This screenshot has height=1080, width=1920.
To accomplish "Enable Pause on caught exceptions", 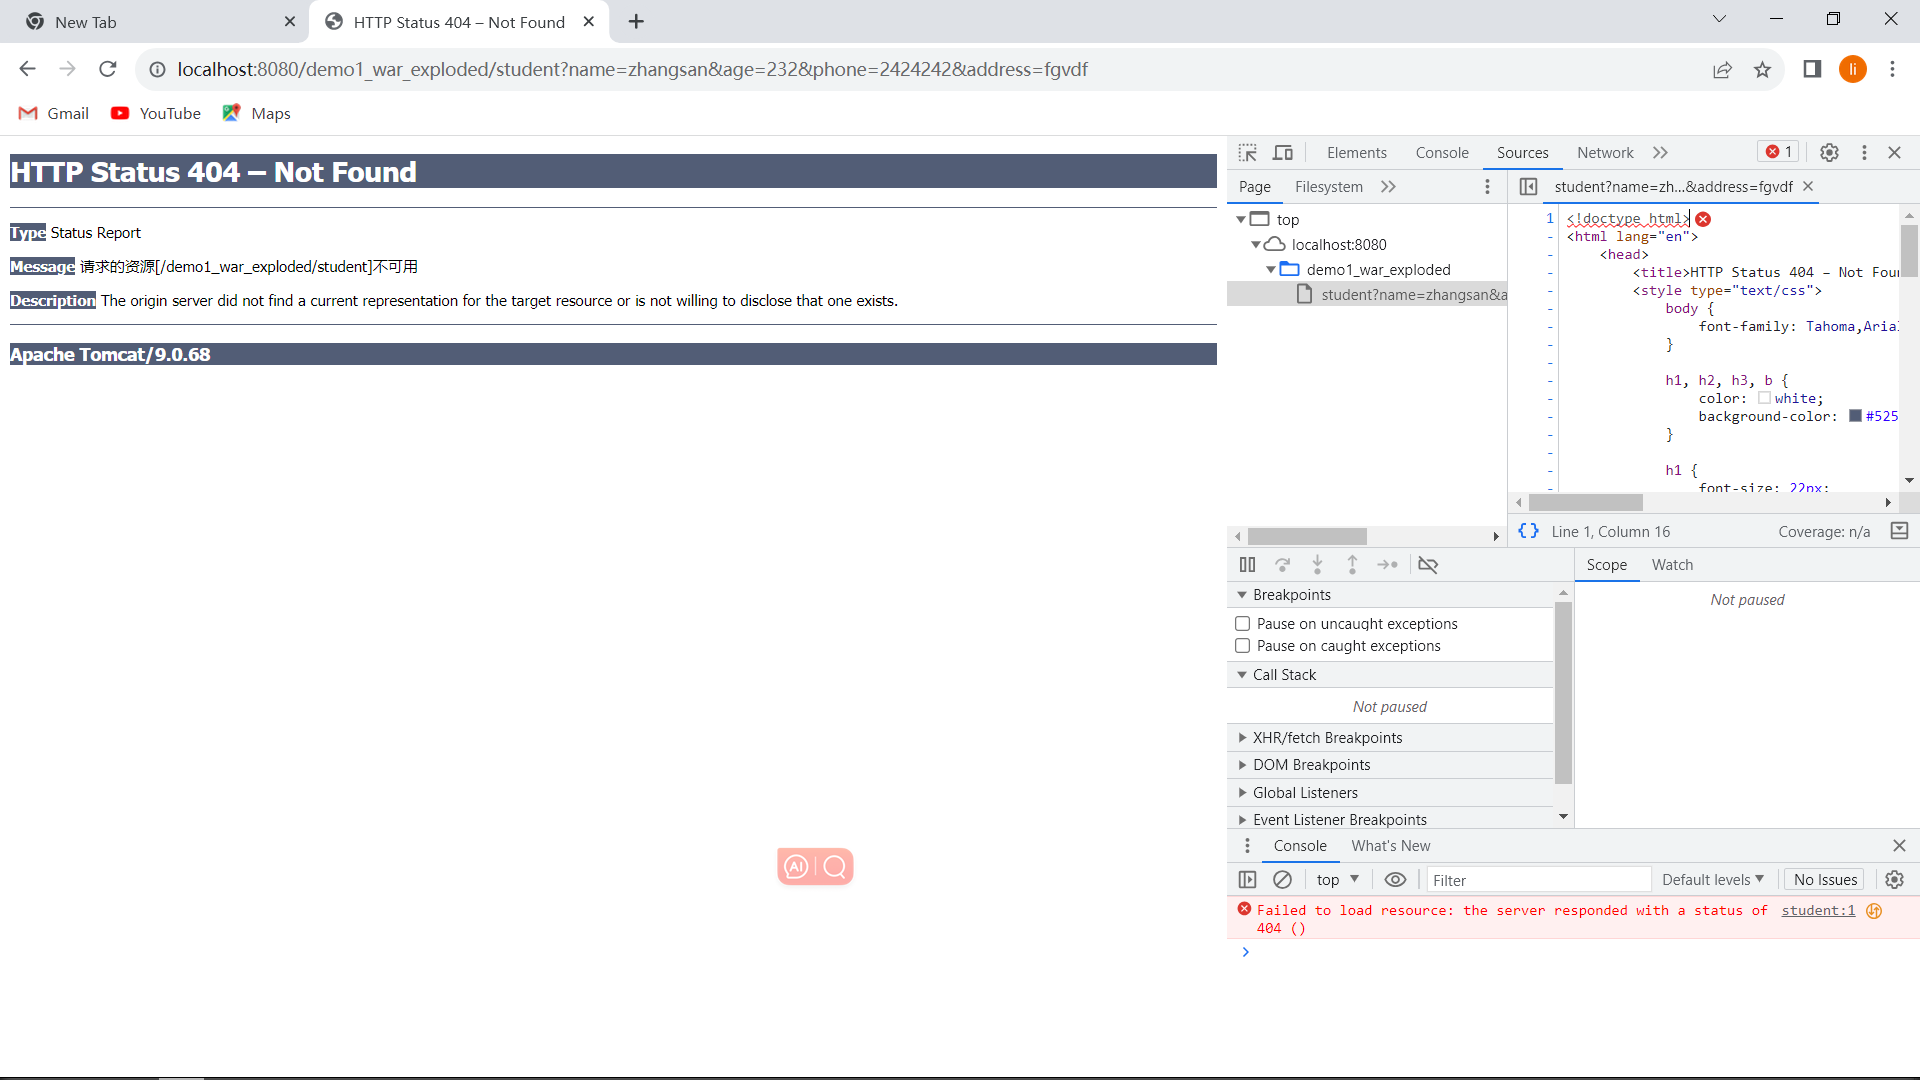I will click(1243, 646).
